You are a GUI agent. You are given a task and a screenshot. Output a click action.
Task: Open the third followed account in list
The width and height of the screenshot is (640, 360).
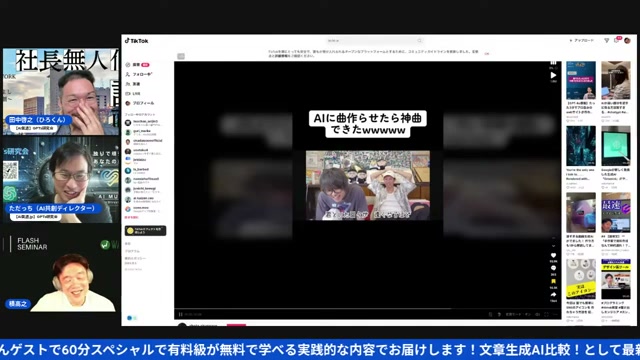[x=143, y=142]
